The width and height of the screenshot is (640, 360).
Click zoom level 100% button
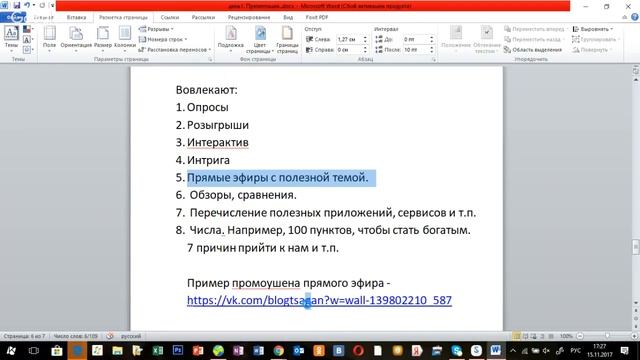tap(566, 336)
